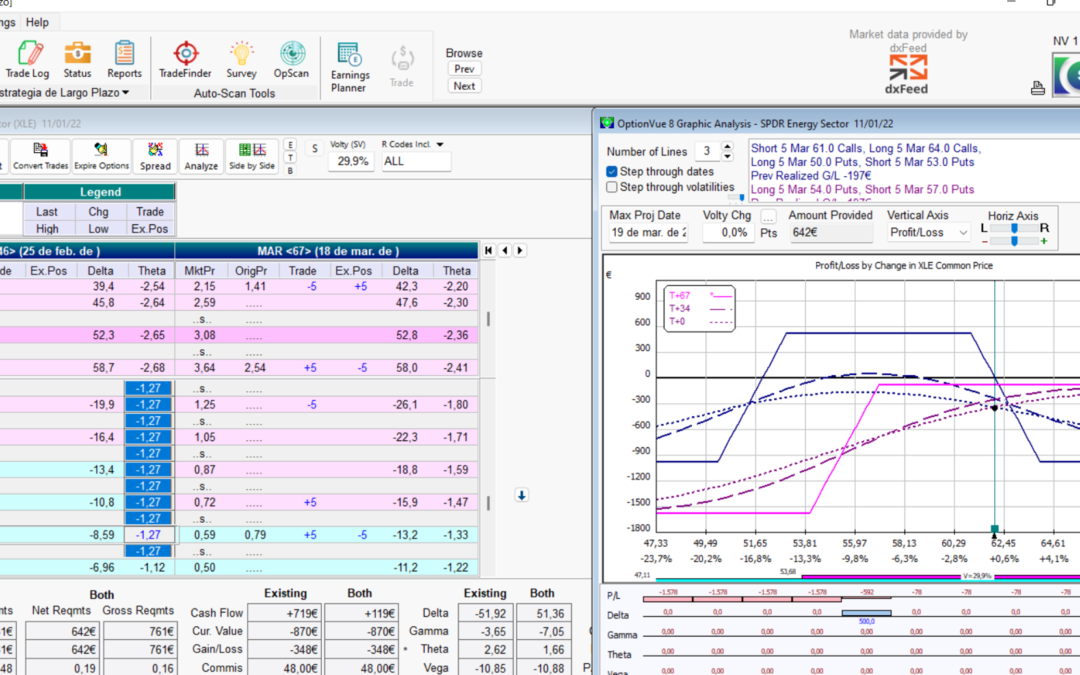Image resolution: width=1080 pixels, height=675 pixels.
Task: Edit the Volty Chg 0,0% field
Action: (x=727, y=233)
